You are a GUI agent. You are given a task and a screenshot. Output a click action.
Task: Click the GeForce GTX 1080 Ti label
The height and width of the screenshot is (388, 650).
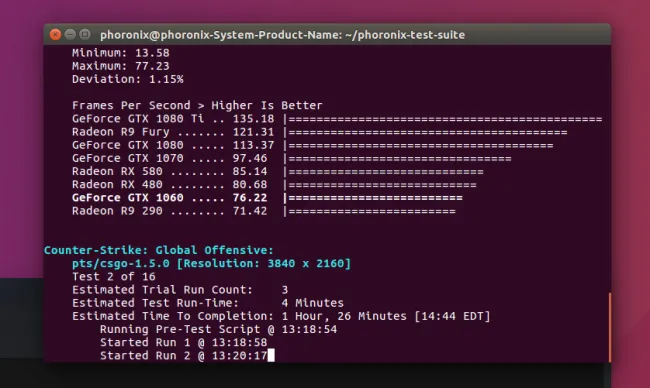(138, 119)
